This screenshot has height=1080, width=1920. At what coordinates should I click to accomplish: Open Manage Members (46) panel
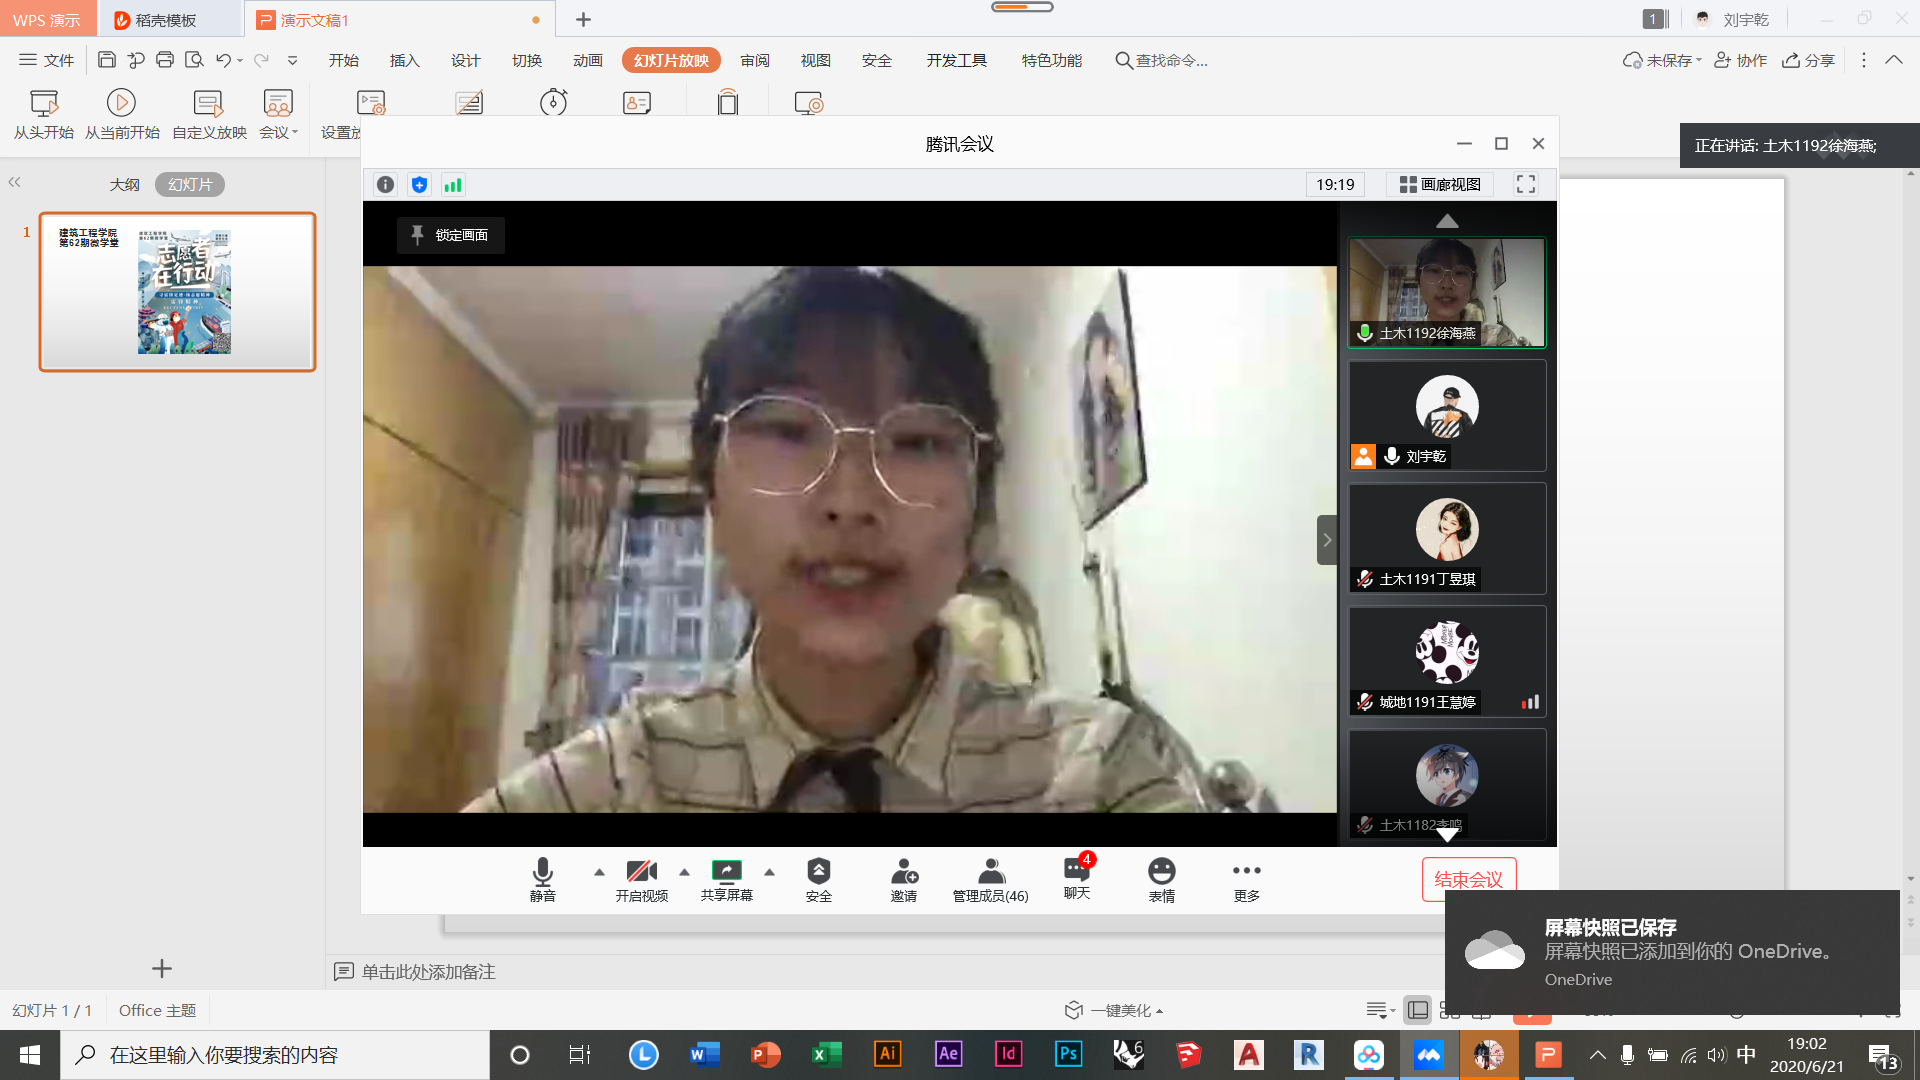tap(990, 871)
